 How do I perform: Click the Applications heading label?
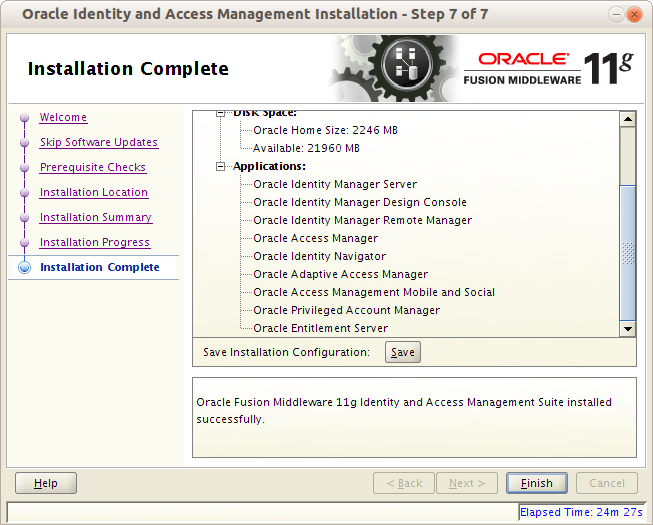(269, 167)
